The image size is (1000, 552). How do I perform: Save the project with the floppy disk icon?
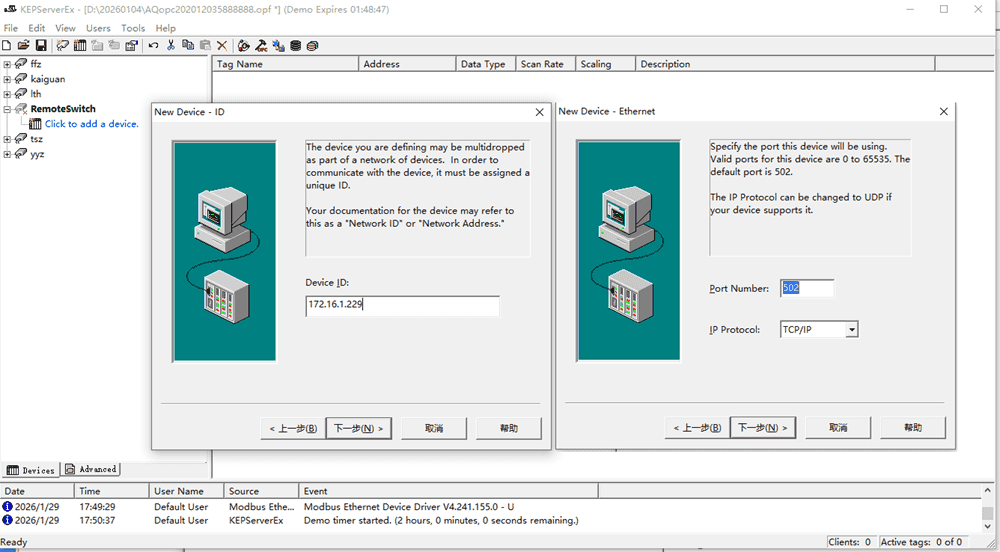click(x=41, y=46)
